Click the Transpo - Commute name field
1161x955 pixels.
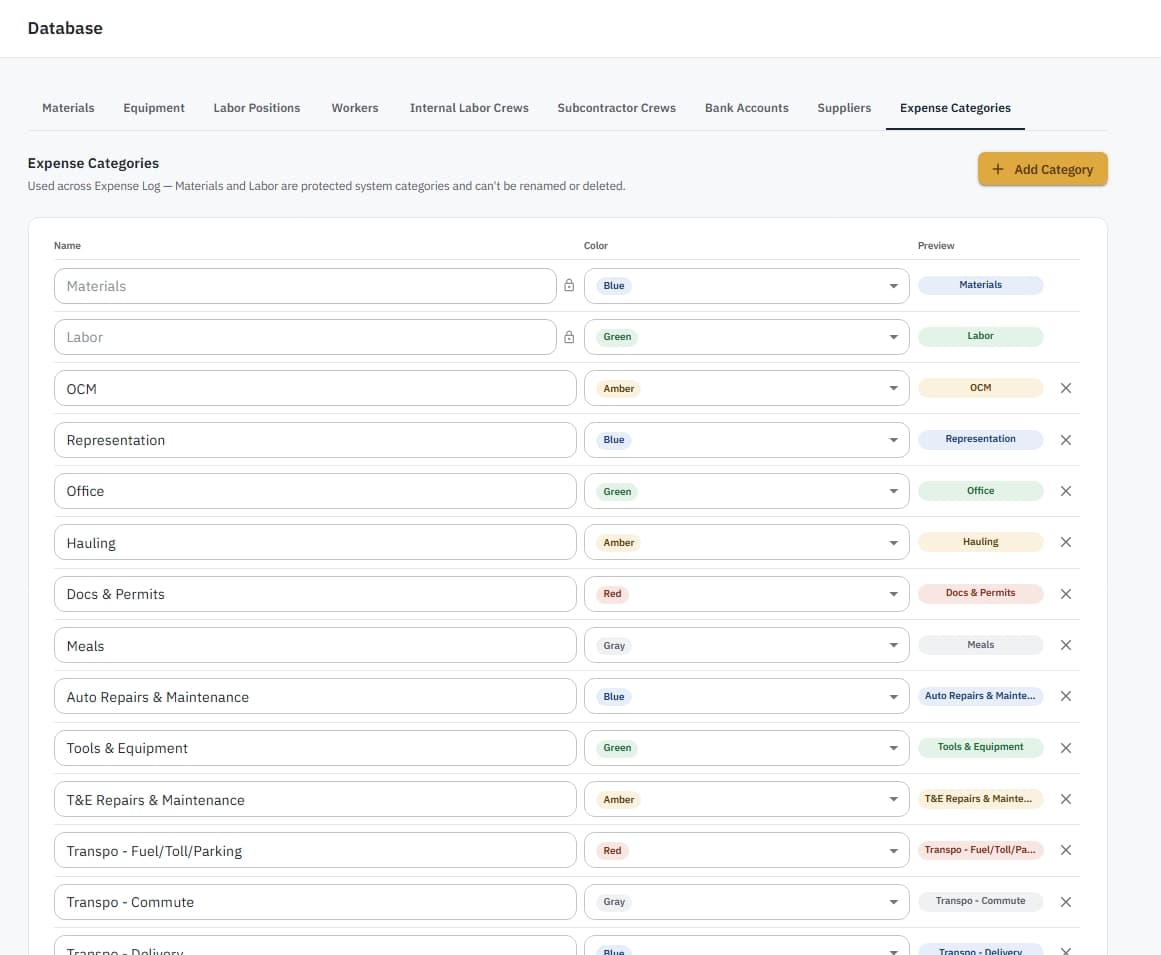pos(315,902)
